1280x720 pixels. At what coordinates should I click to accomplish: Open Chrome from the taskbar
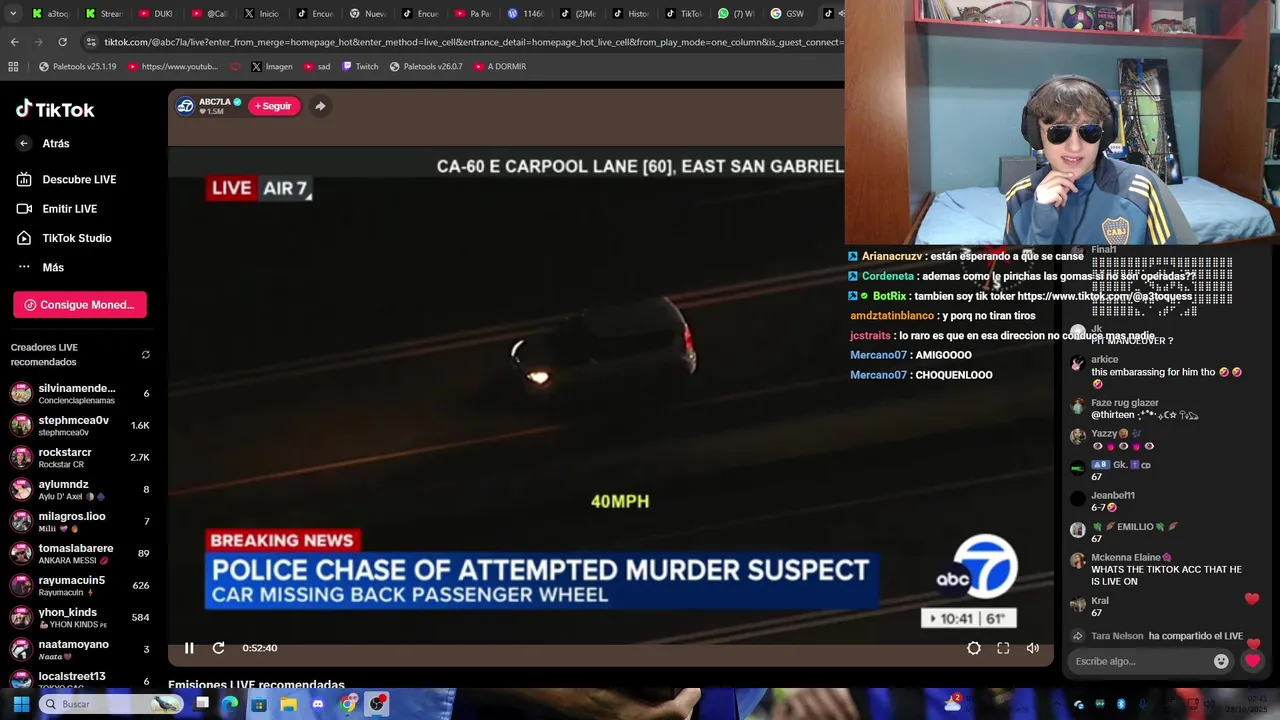347,704
